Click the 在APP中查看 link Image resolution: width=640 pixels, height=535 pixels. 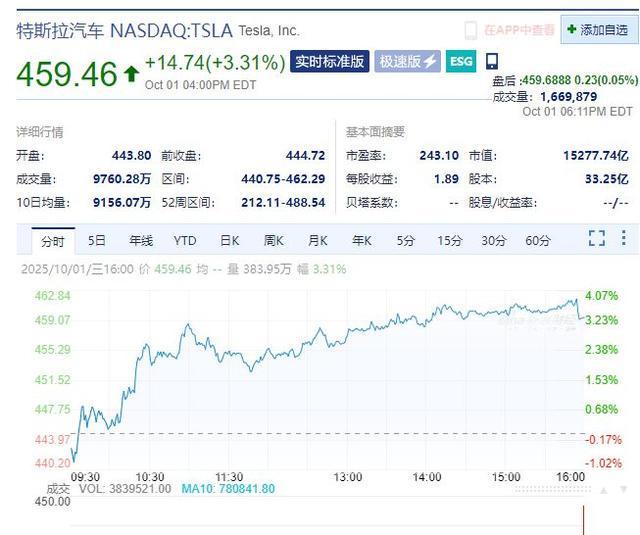(x=518, y=30)
